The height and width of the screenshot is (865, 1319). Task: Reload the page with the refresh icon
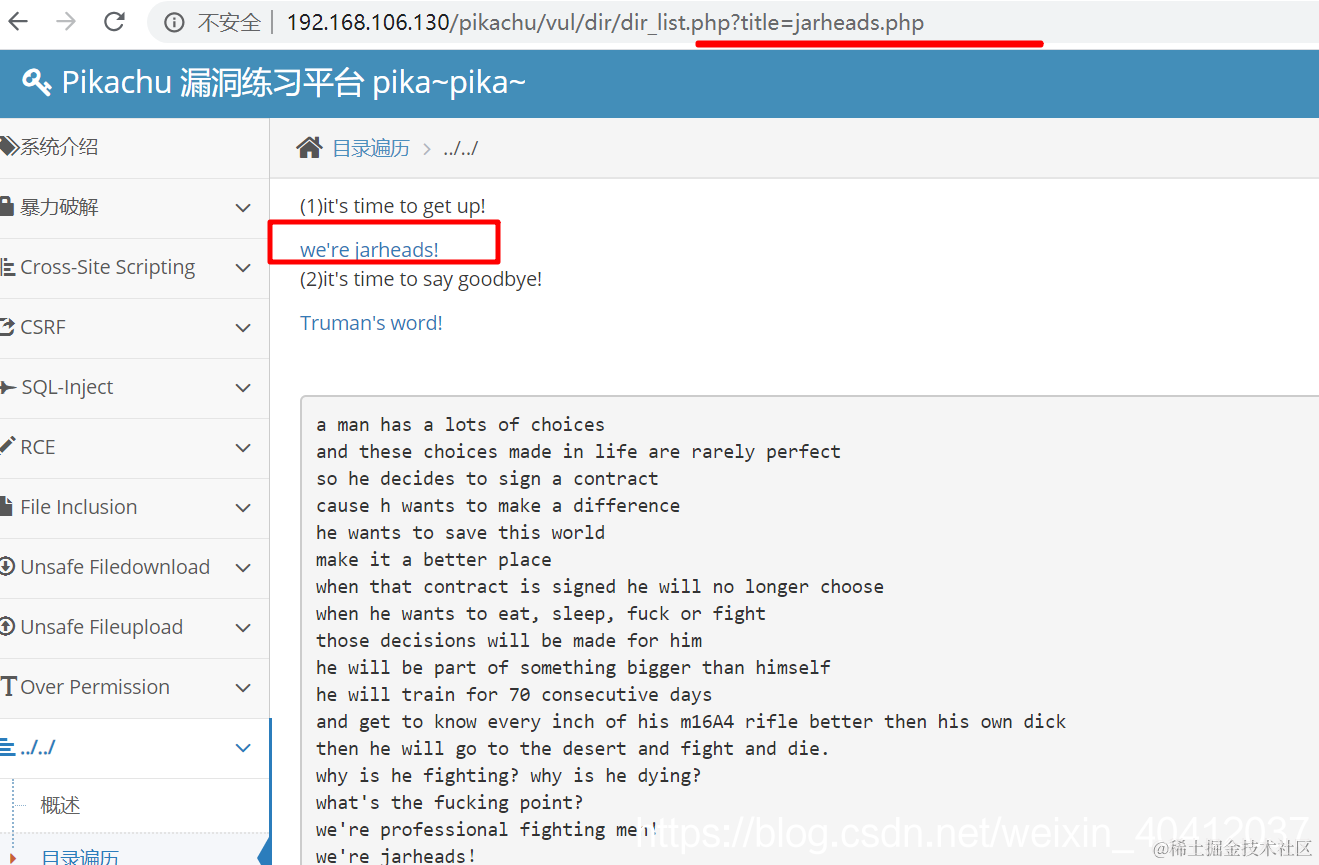pyautogui.click(x=115, y=21)
